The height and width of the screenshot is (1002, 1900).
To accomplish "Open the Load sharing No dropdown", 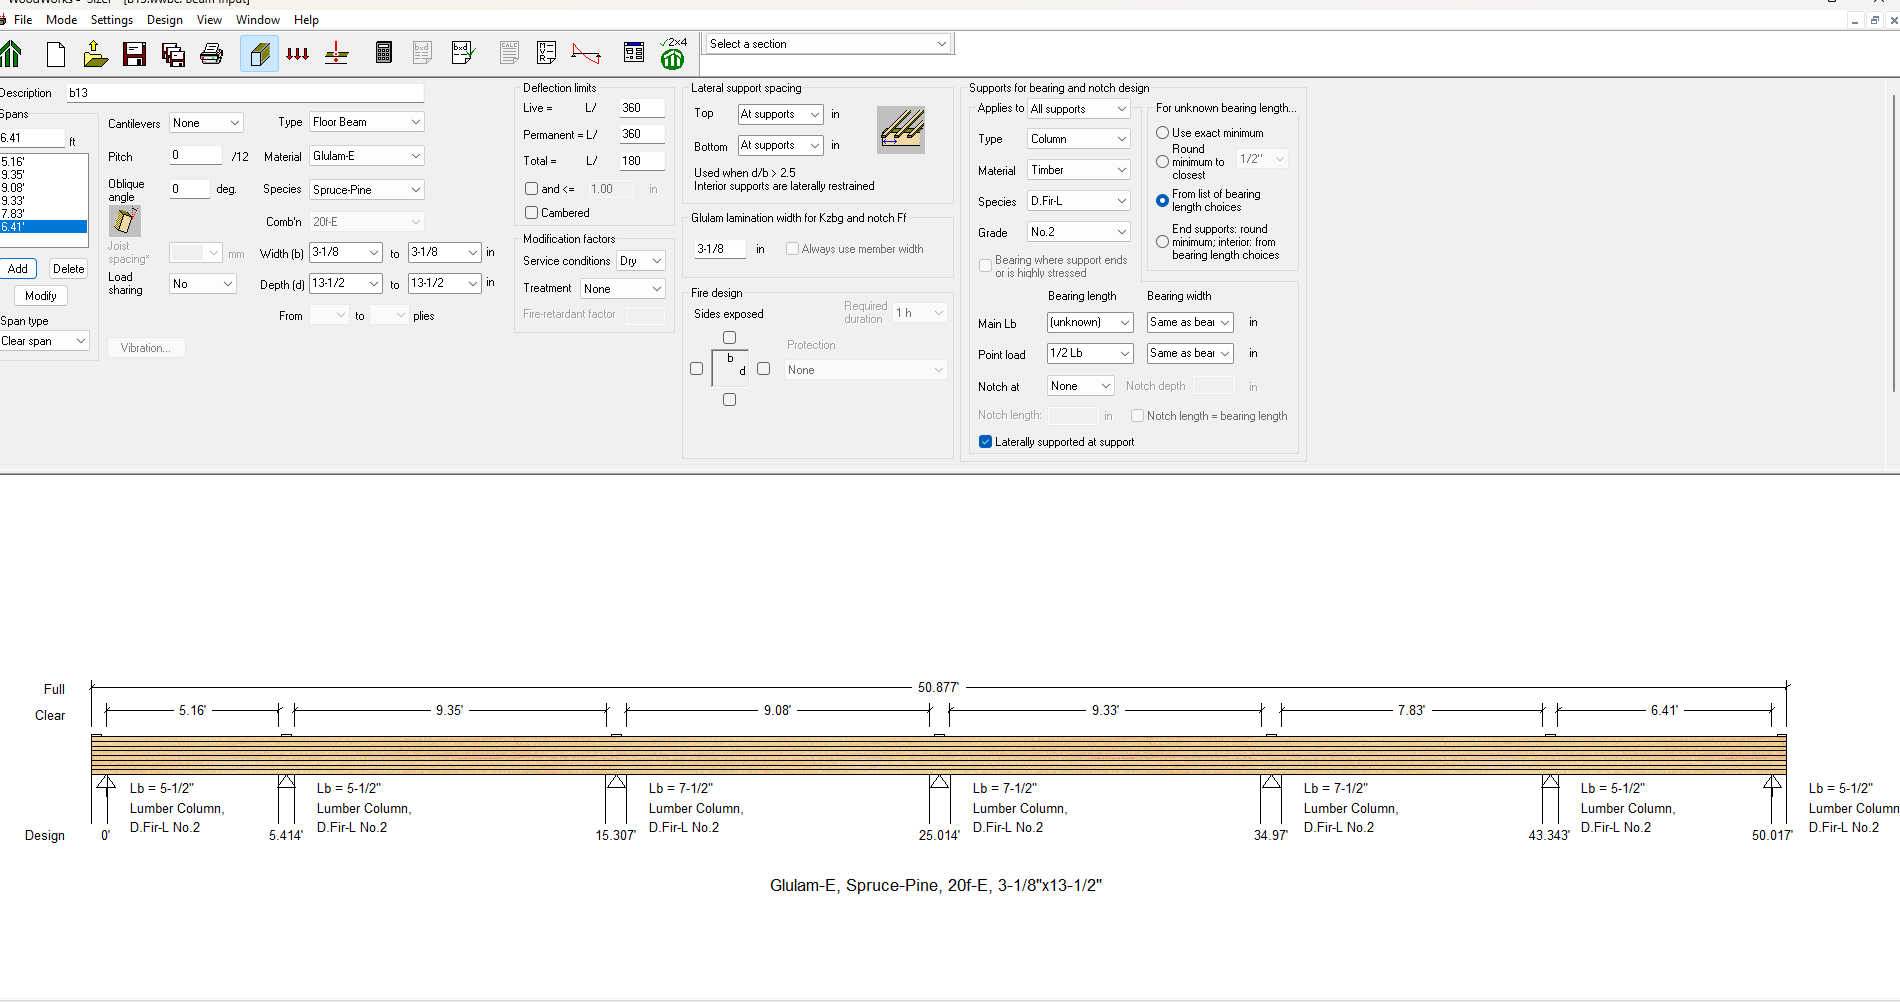I will click(202, 284).
